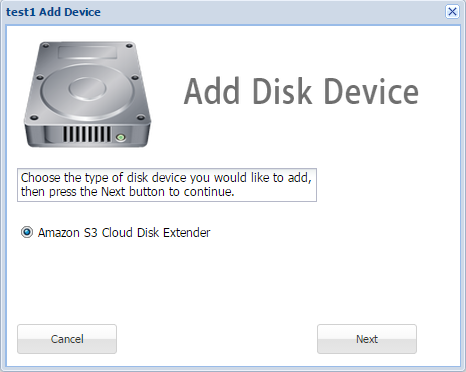Image resolution: width=466 pixels, height=372 pixels.
Task: Click the word Add in the large heading
Action: point(212,91)
